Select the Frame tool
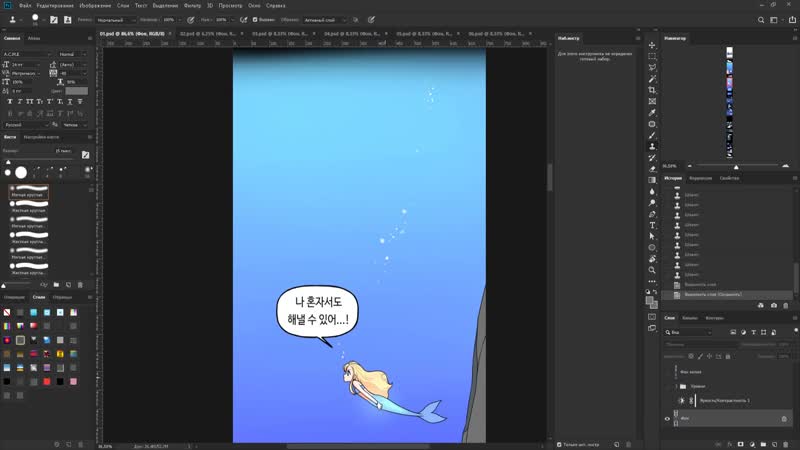The image size is (800, 450). [x=652, y=102]
